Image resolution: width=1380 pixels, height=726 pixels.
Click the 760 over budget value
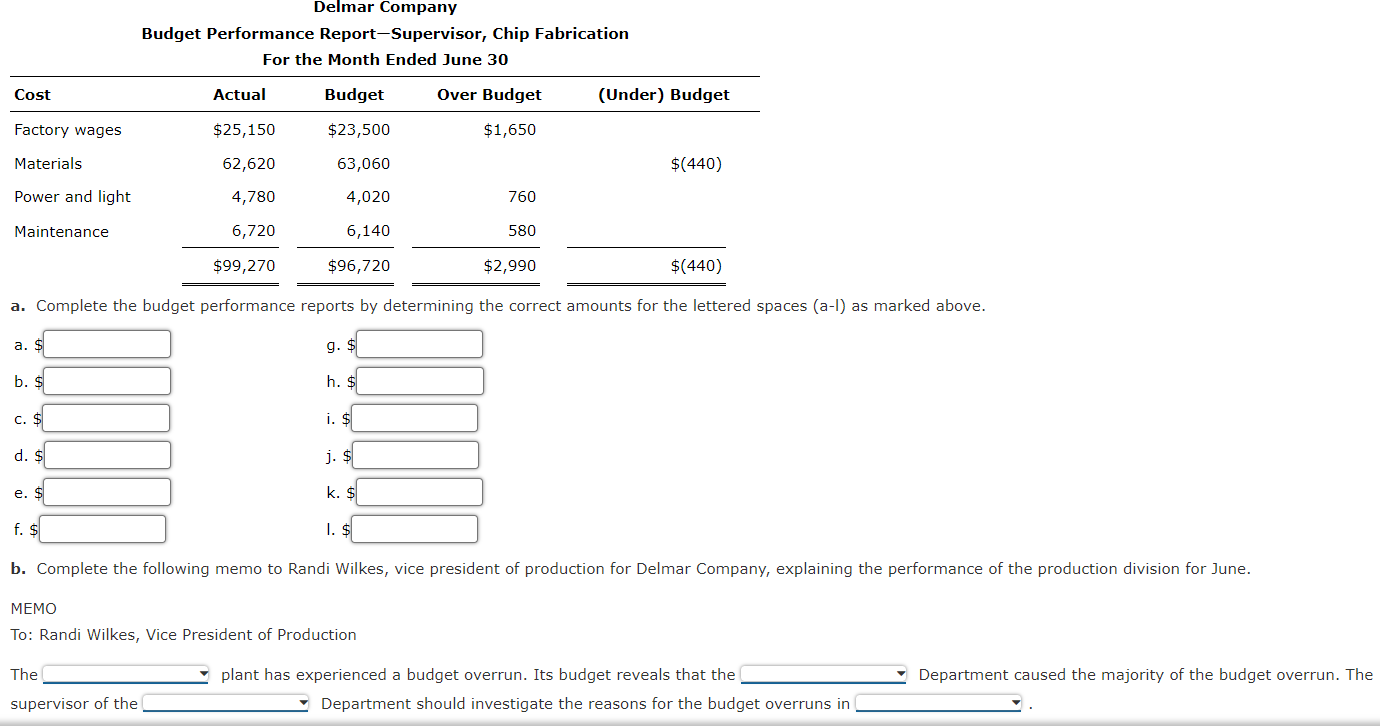click(522, 197)
